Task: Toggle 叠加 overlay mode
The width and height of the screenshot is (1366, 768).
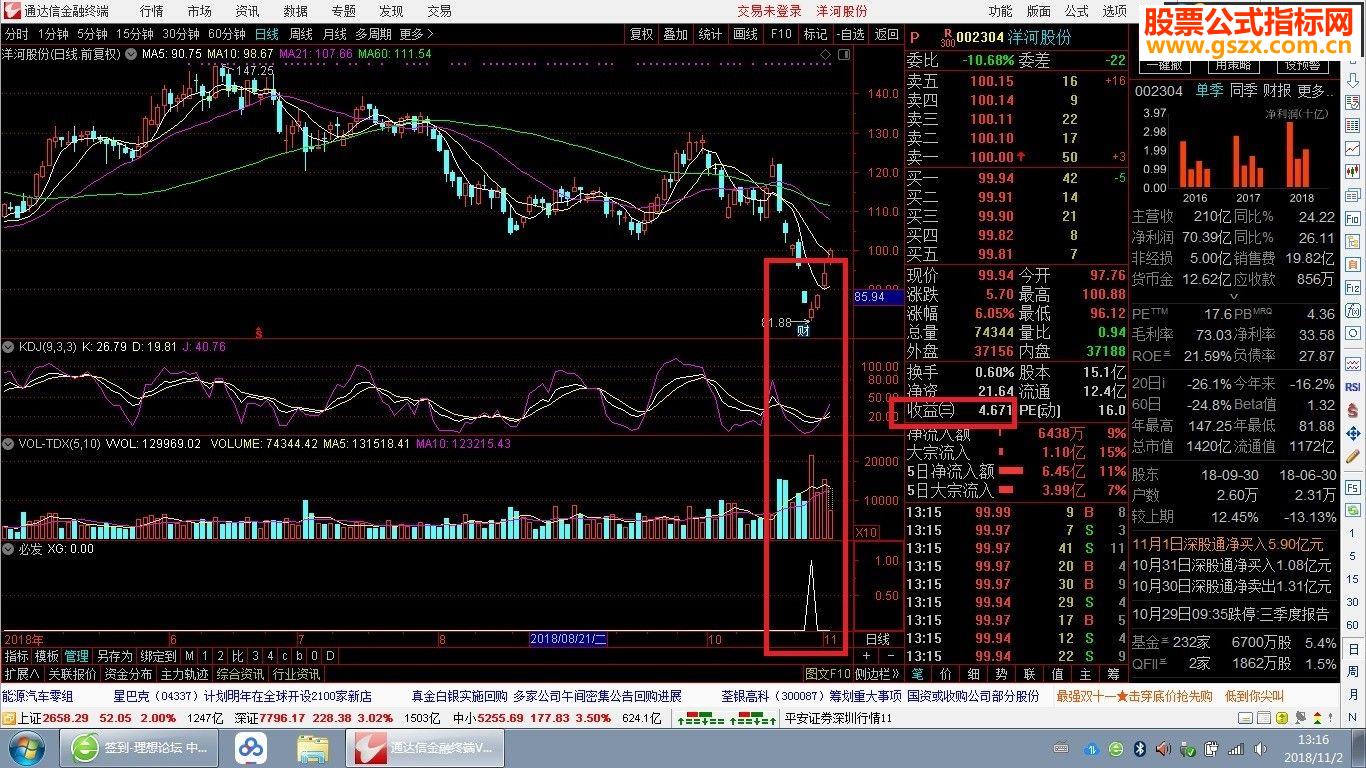Action: 675,34
